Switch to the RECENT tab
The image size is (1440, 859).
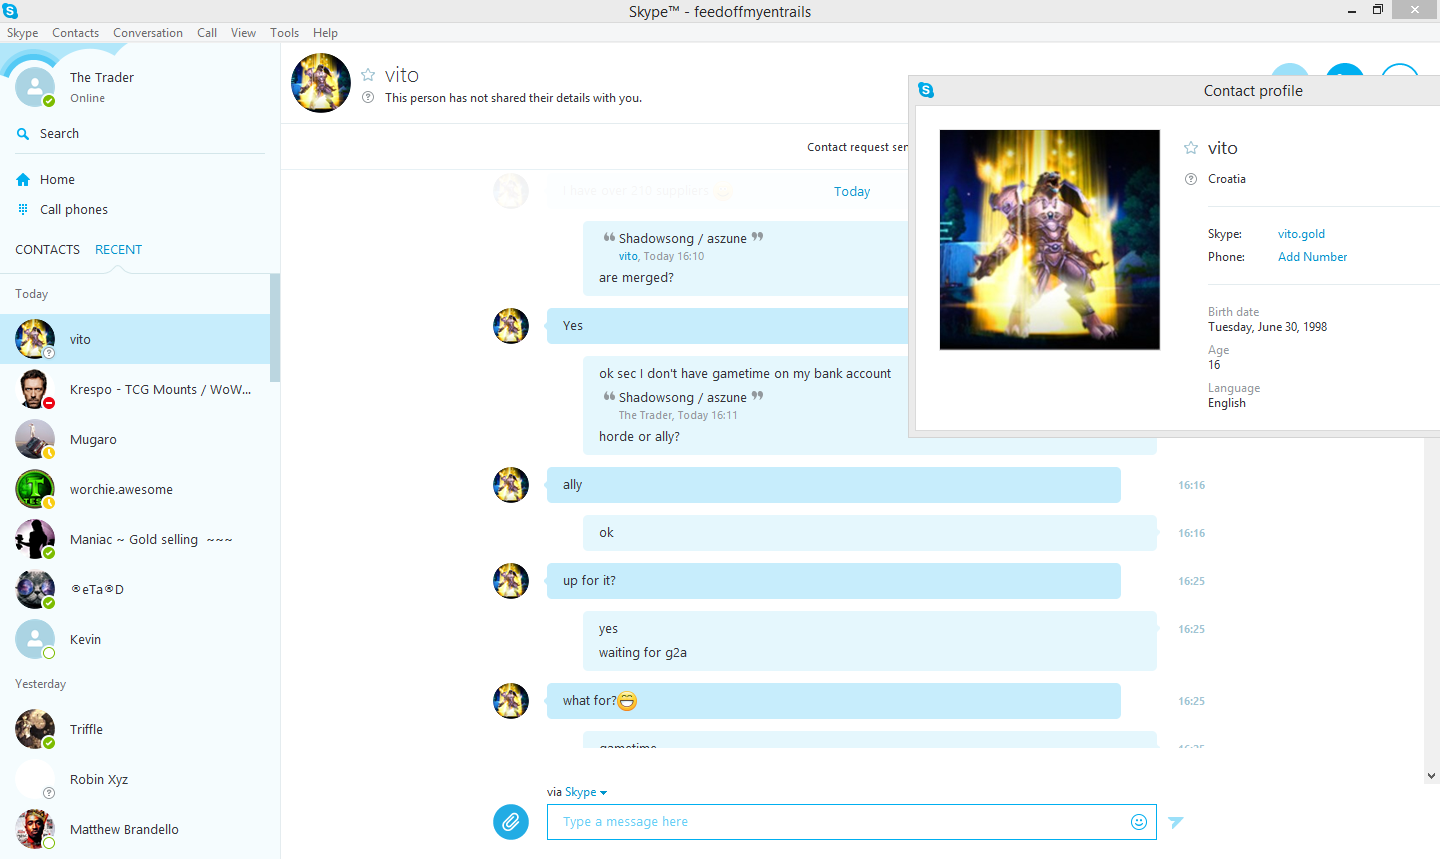pos(119,250)
